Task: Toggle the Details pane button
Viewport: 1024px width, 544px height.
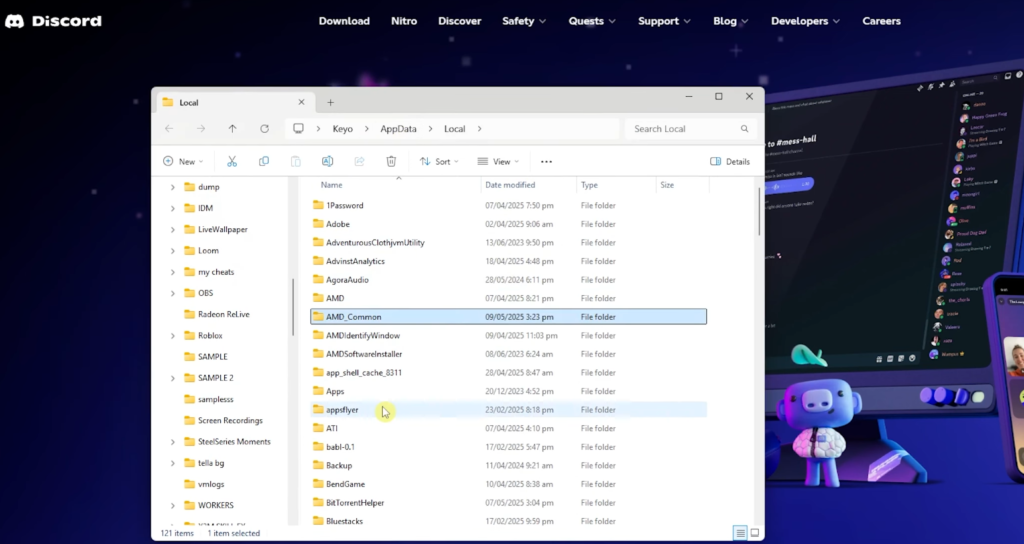Action: tap(730, 161)
